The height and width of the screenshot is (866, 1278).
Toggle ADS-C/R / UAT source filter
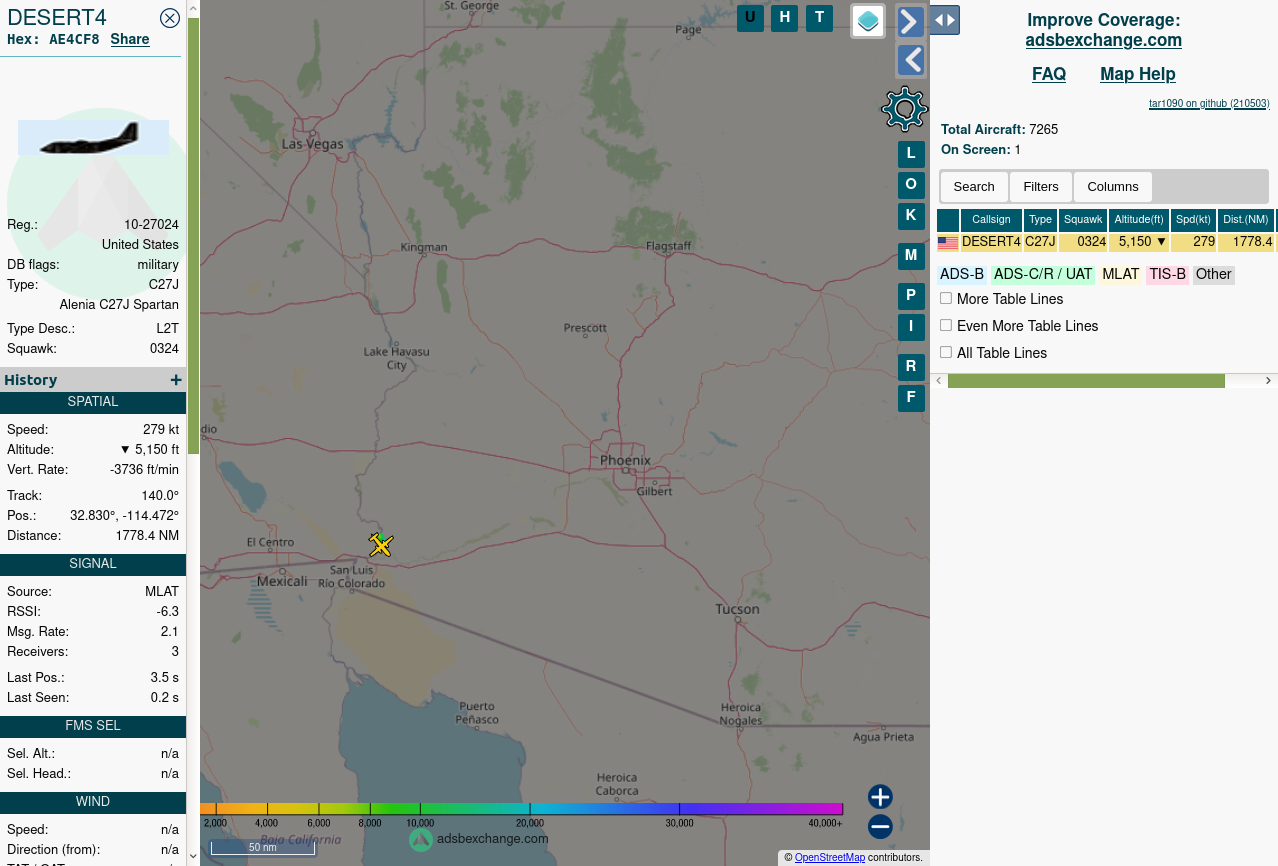tap(1043, 274)
